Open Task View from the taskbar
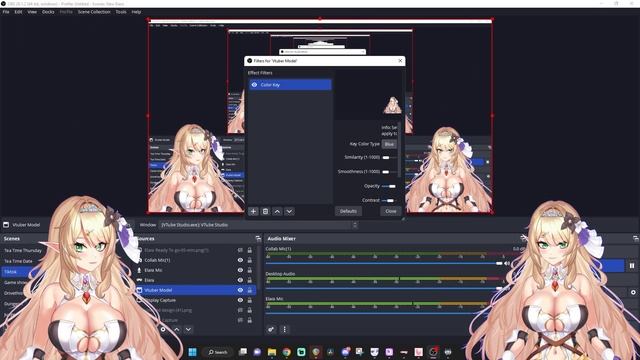The width and height of the screenshot is (640, 360). click(243, 352)
